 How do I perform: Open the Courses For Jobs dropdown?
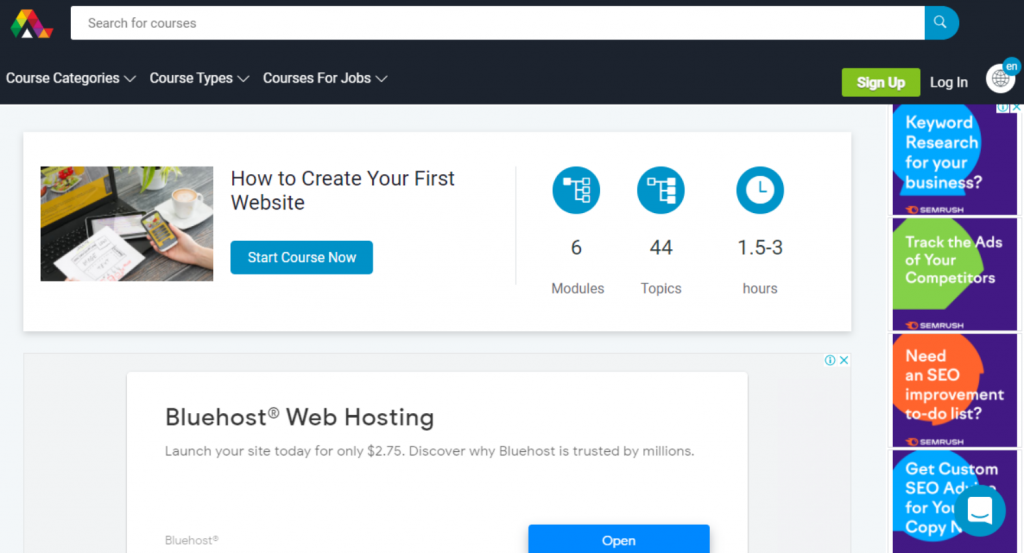coord(324,78)
